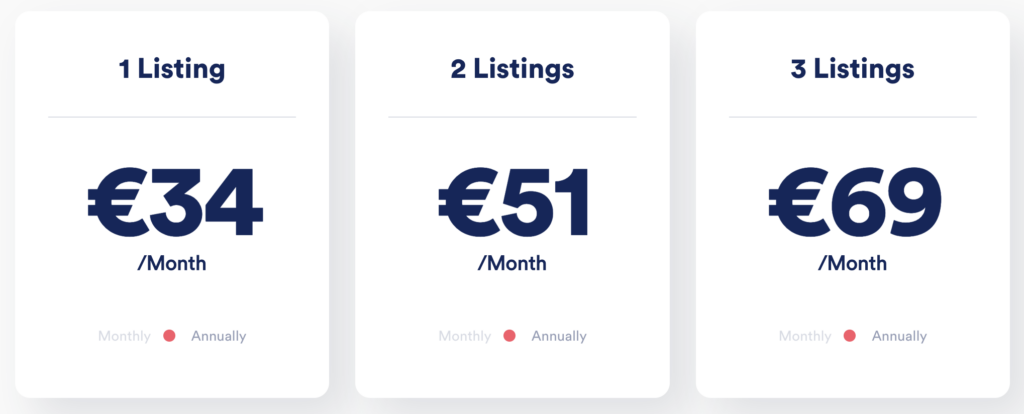Screen dimensions: 1024x414
Task: Click the "2 Listings" plan heading
Action: [x=512, y=69]
